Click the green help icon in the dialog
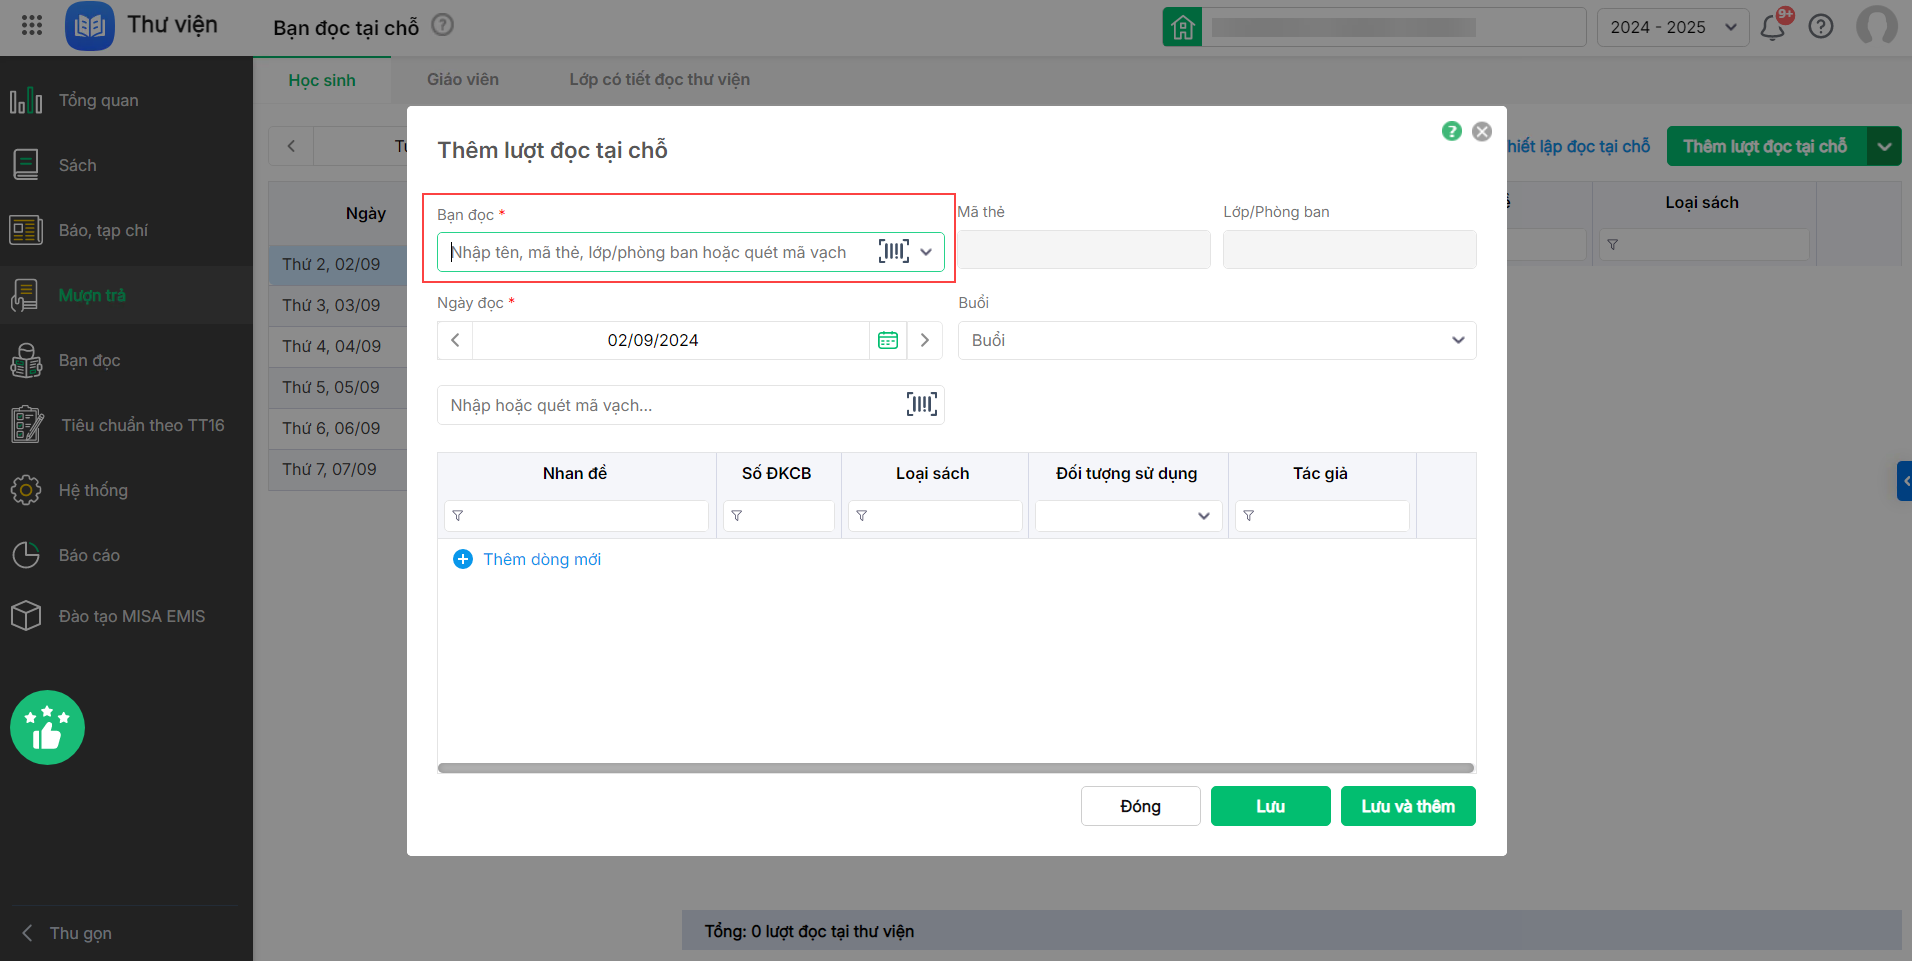This screenshot has width=1912, height=961. pyautogui.click(x=1452, y=131)
